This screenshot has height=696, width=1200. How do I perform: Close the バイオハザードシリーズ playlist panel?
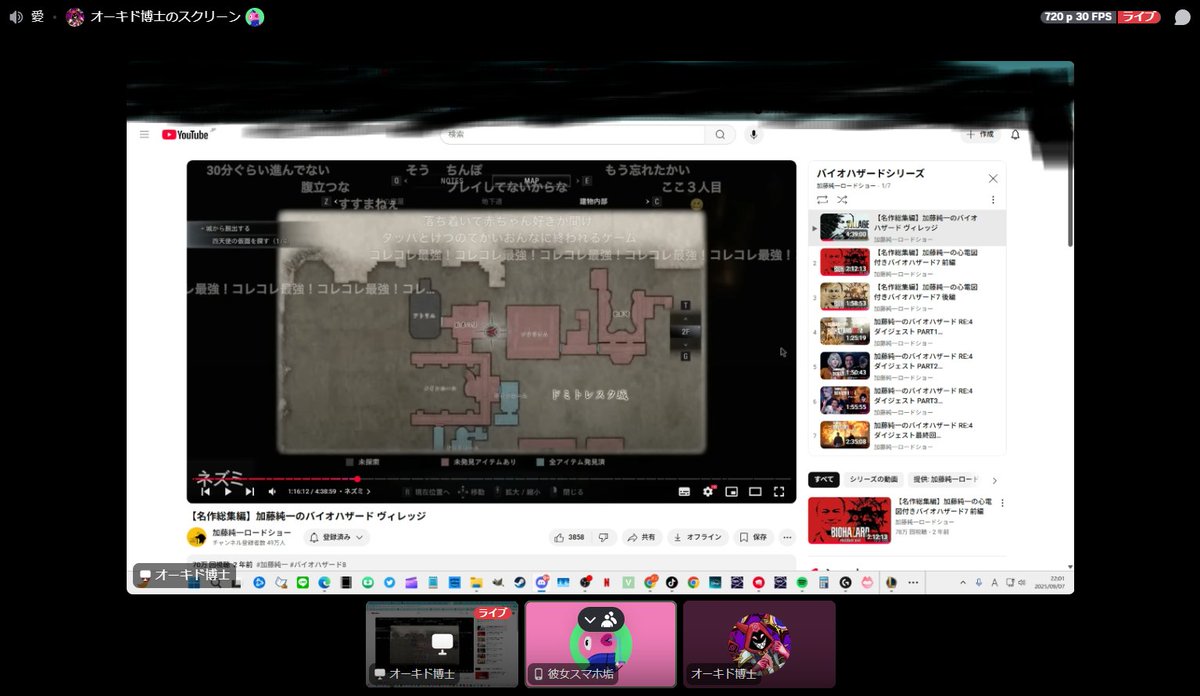(993, 178)
